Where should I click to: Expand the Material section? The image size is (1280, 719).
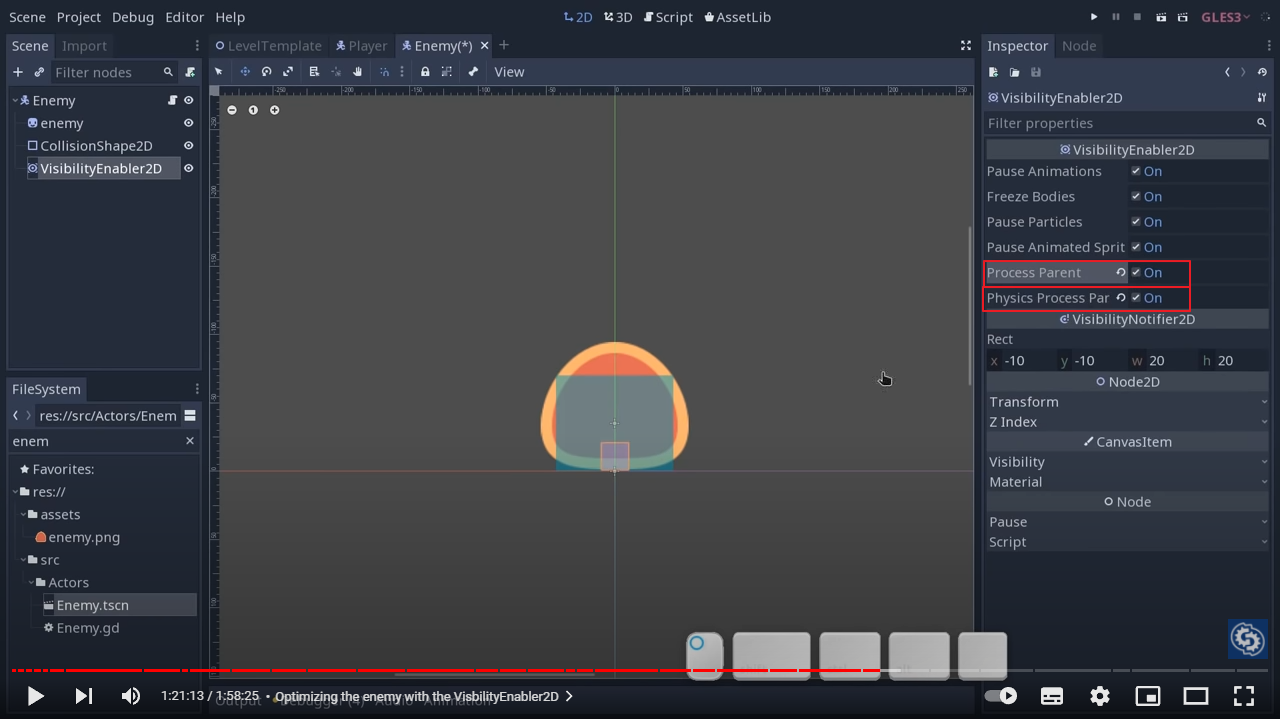(x=1127, y=482)
